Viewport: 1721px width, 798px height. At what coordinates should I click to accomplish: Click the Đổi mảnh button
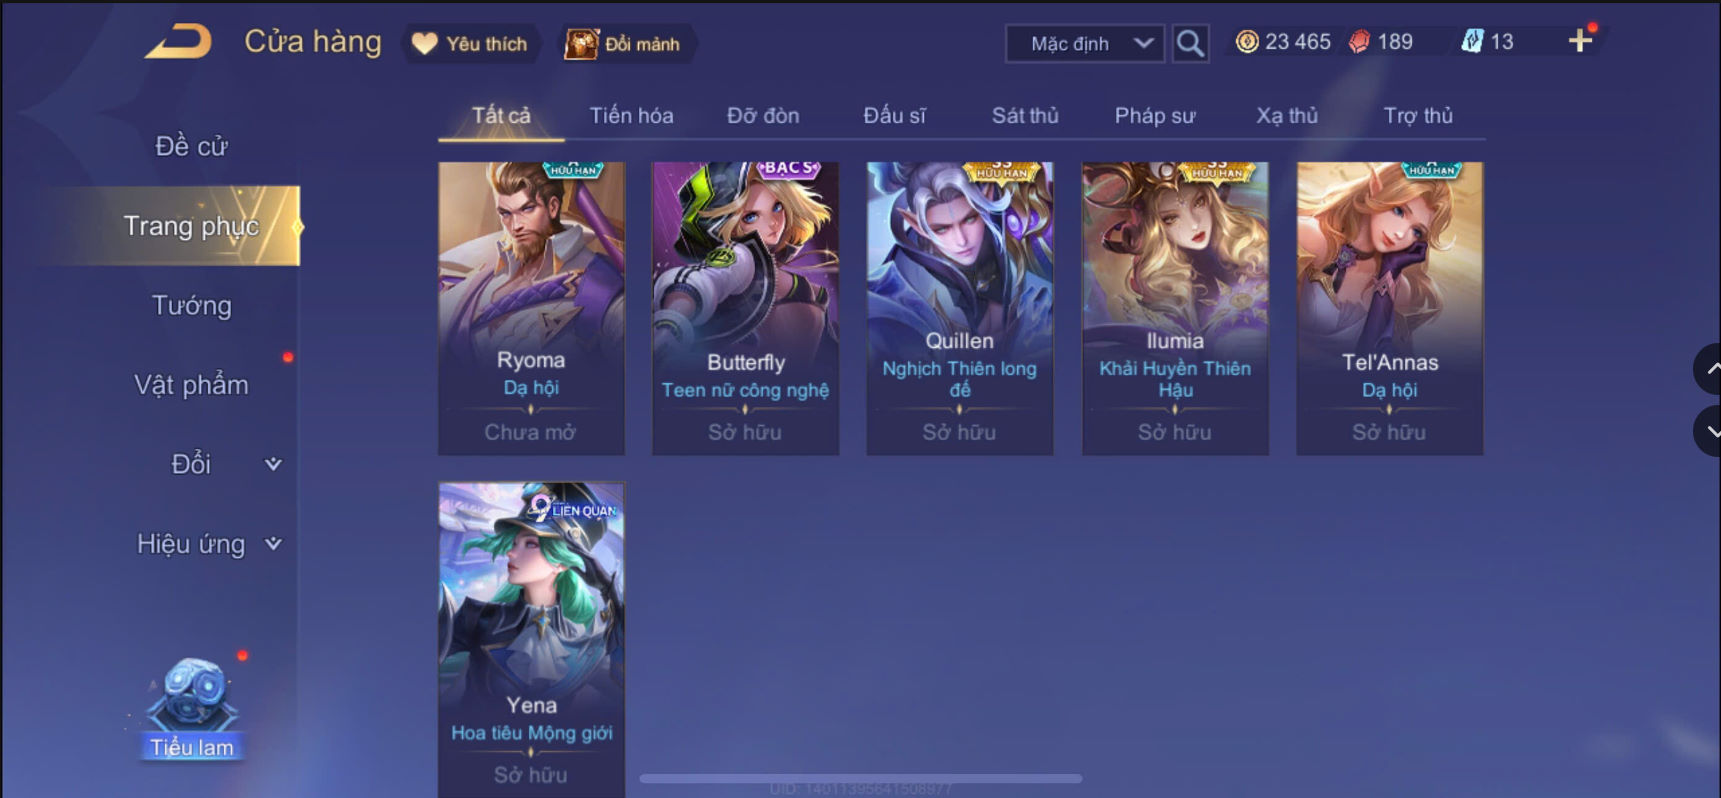(625, 44)
